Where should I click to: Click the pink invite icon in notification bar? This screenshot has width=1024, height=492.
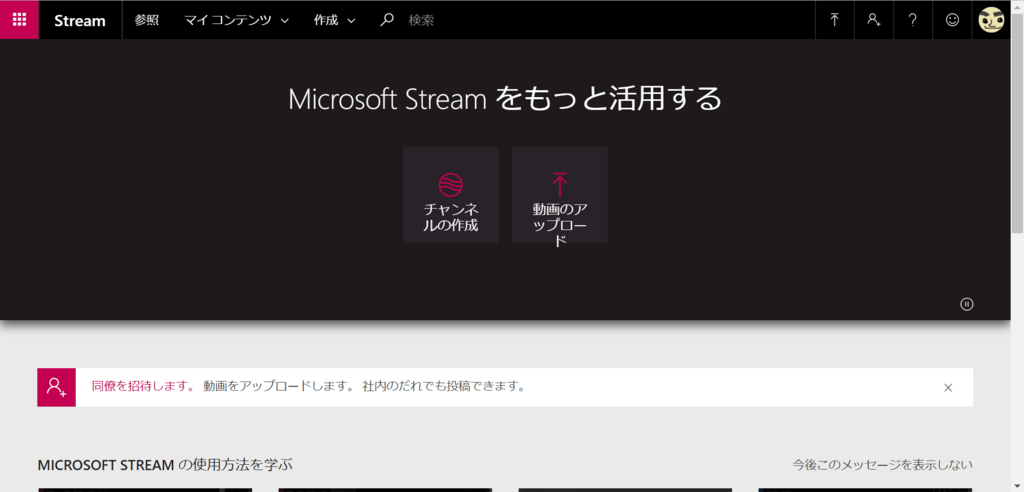click(x=56, y=387)
